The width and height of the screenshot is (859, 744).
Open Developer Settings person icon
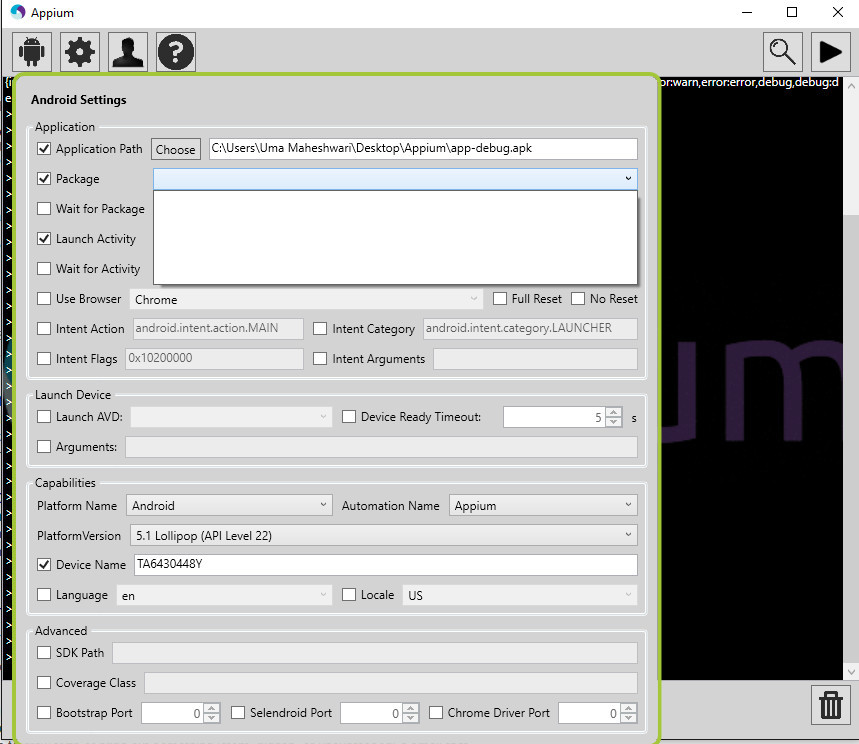coord(128,52)
